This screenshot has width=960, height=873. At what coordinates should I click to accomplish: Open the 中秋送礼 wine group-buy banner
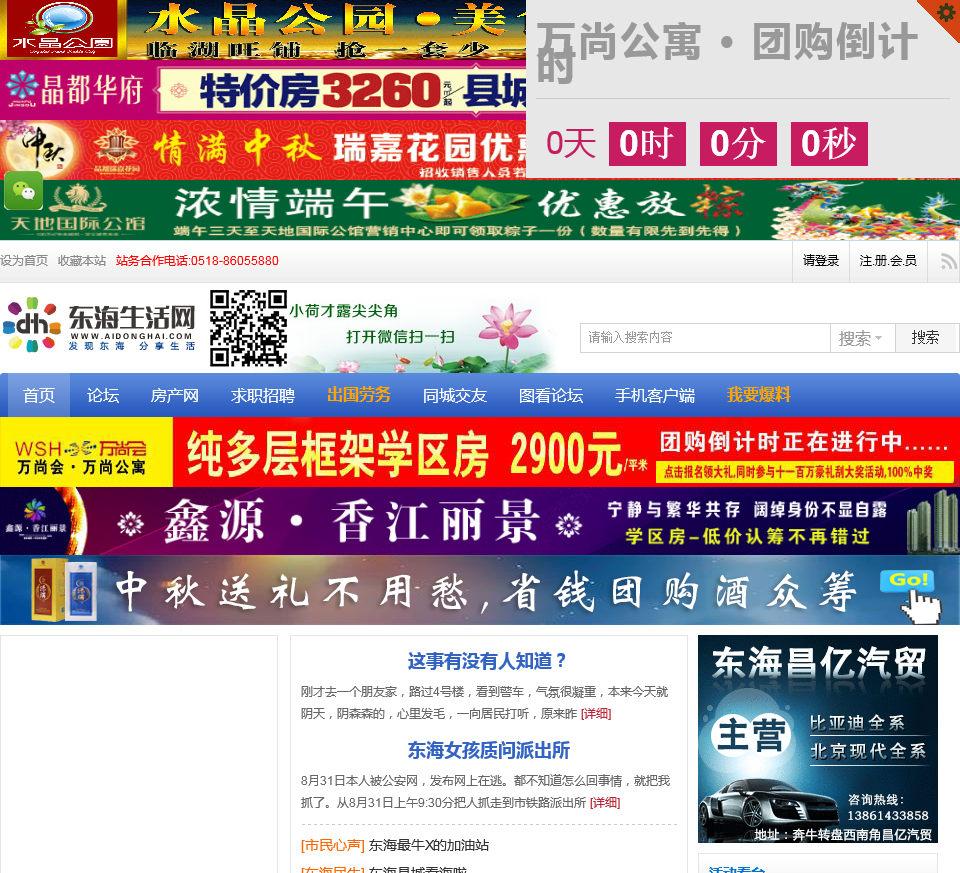480,590
